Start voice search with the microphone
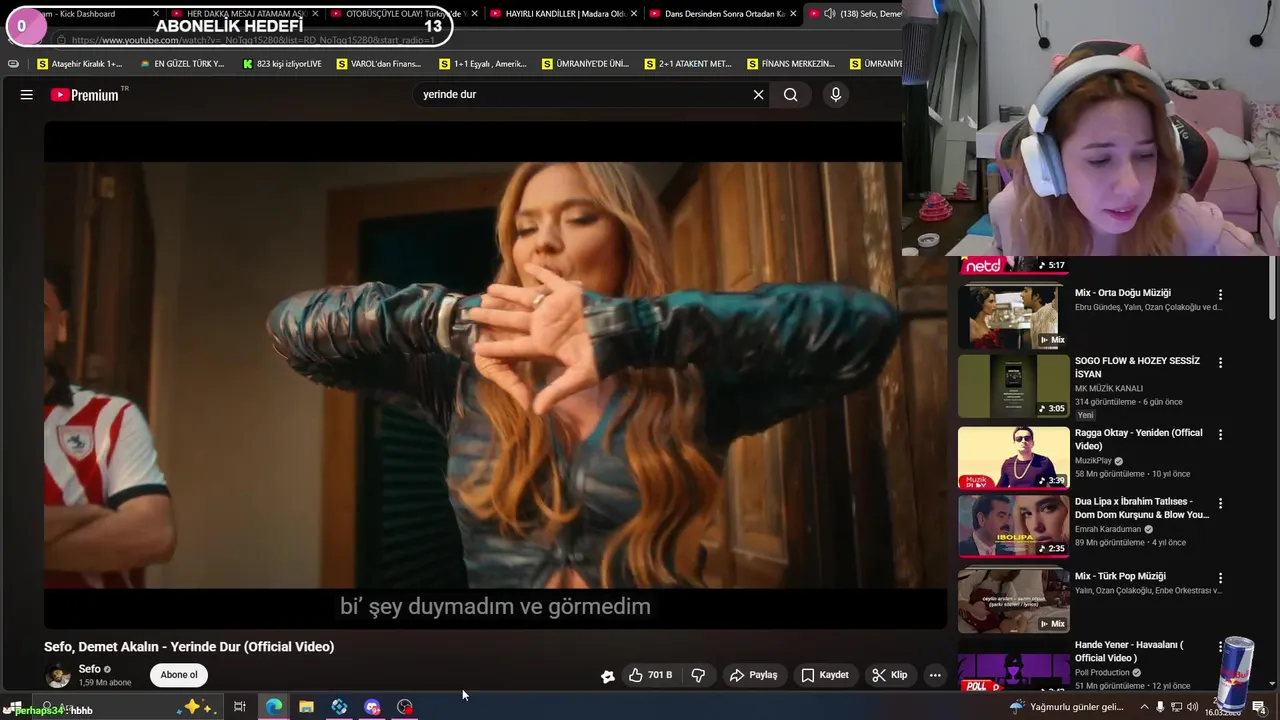Viewport: 1280px width, 720px height. 836,94
